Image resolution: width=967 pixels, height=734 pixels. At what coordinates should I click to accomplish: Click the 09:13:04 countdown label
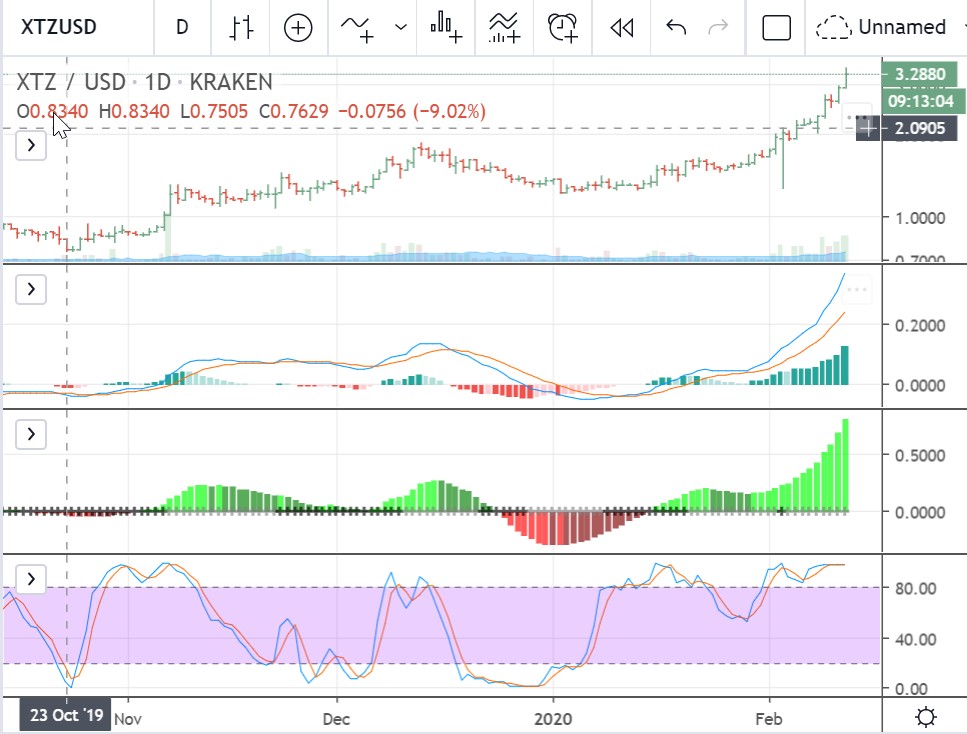[x=921, y=101]
